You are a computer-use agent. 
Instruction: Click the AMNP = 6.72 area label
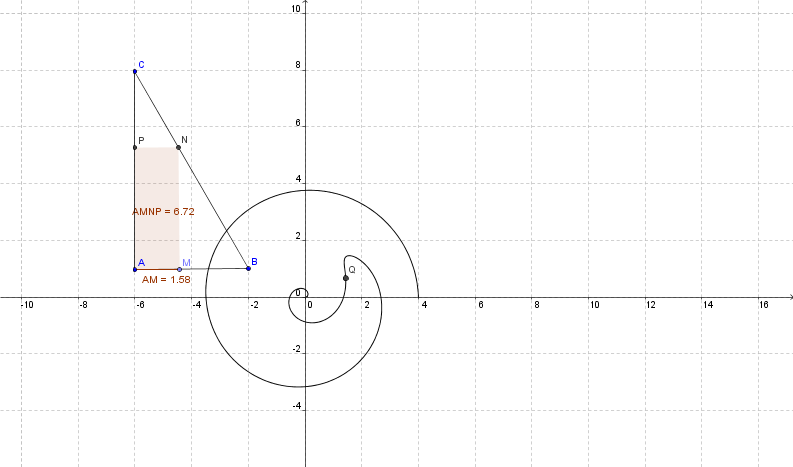(163, 211)
